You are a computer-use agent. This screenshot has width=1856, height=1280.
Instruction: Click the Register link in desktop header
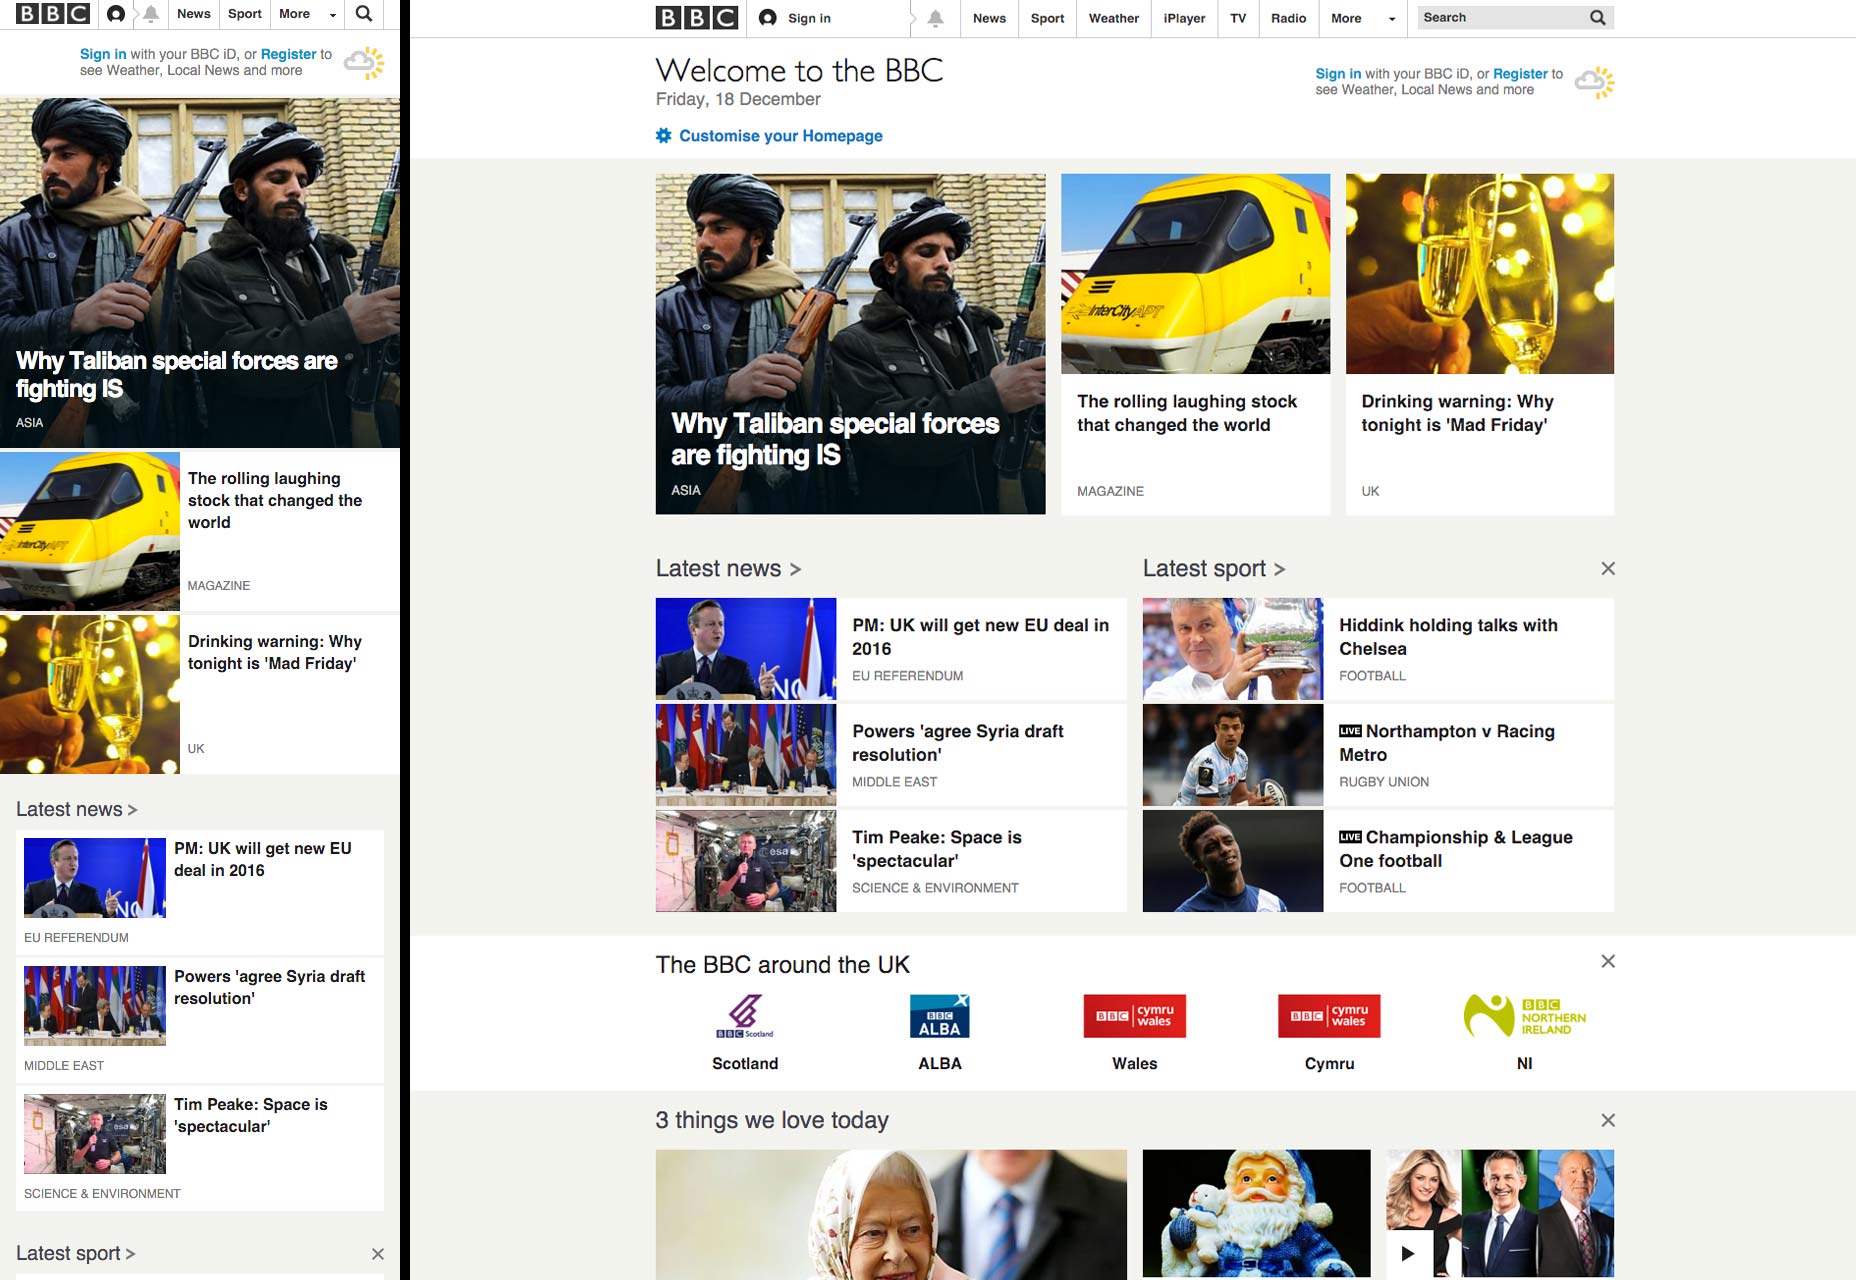[1520, 73]
